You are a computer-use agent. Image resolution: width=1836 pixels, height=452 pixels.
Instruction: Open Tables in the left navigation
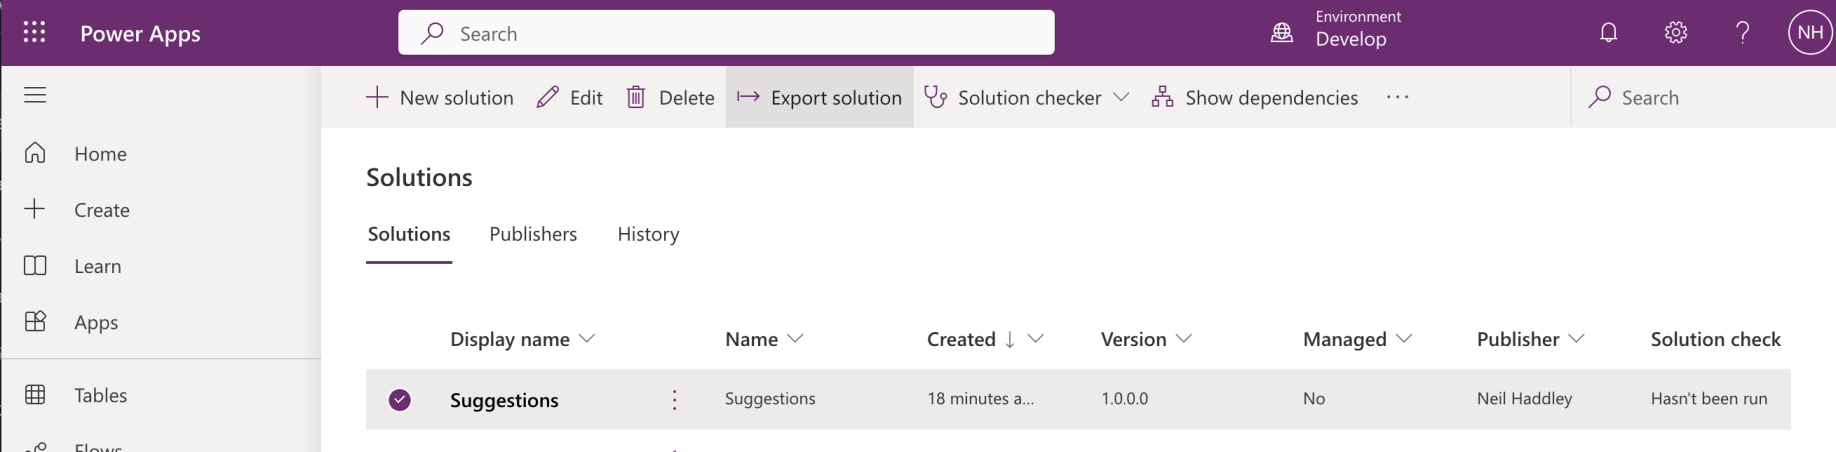click(100, 395)
